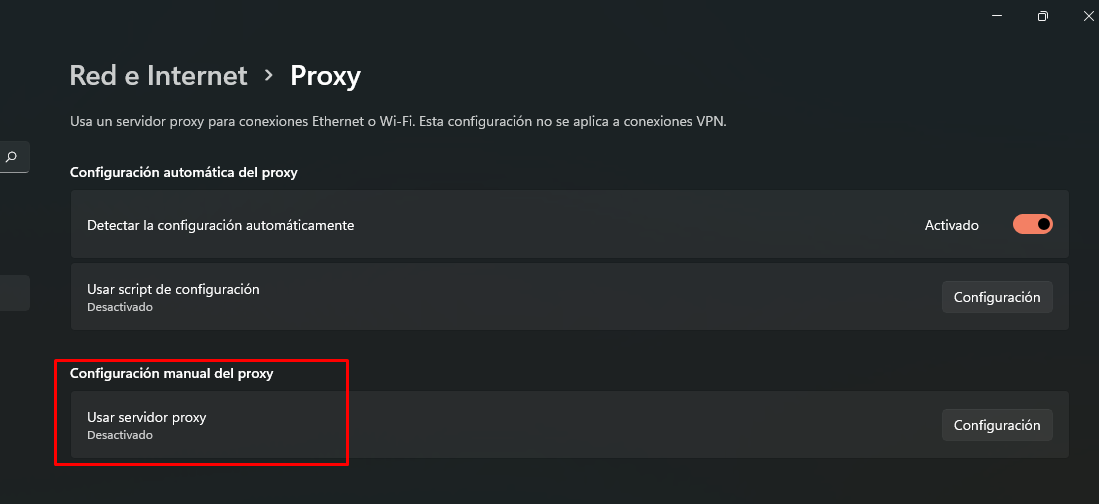Click the breadcrumb chevron arrow before Proxy
The height and width of the screenshot is (504, 1099).
pos(269,76)
